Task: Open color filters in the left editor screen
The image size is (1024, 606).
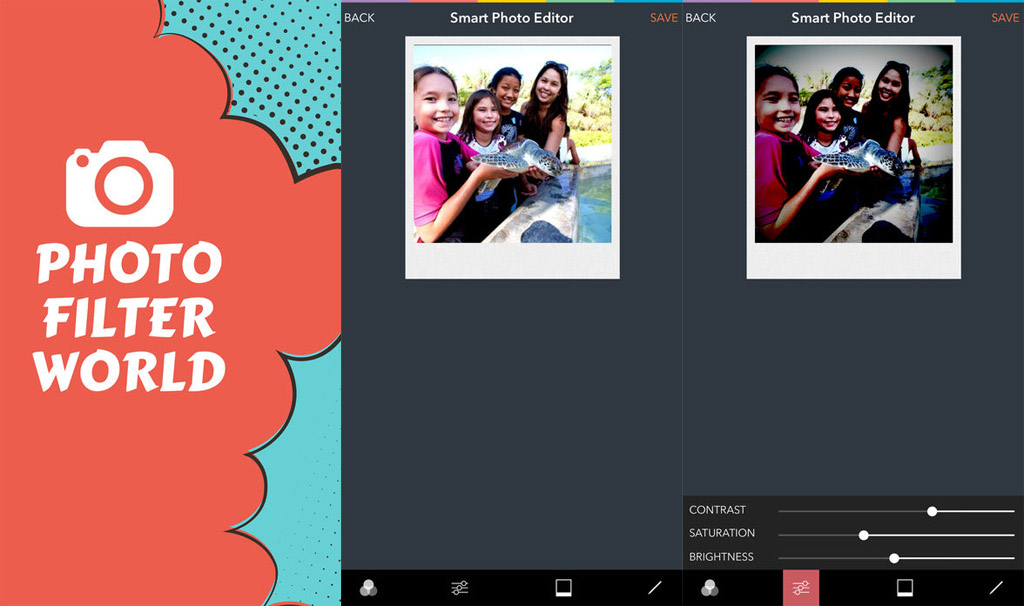Action: [x=368, y=588]
